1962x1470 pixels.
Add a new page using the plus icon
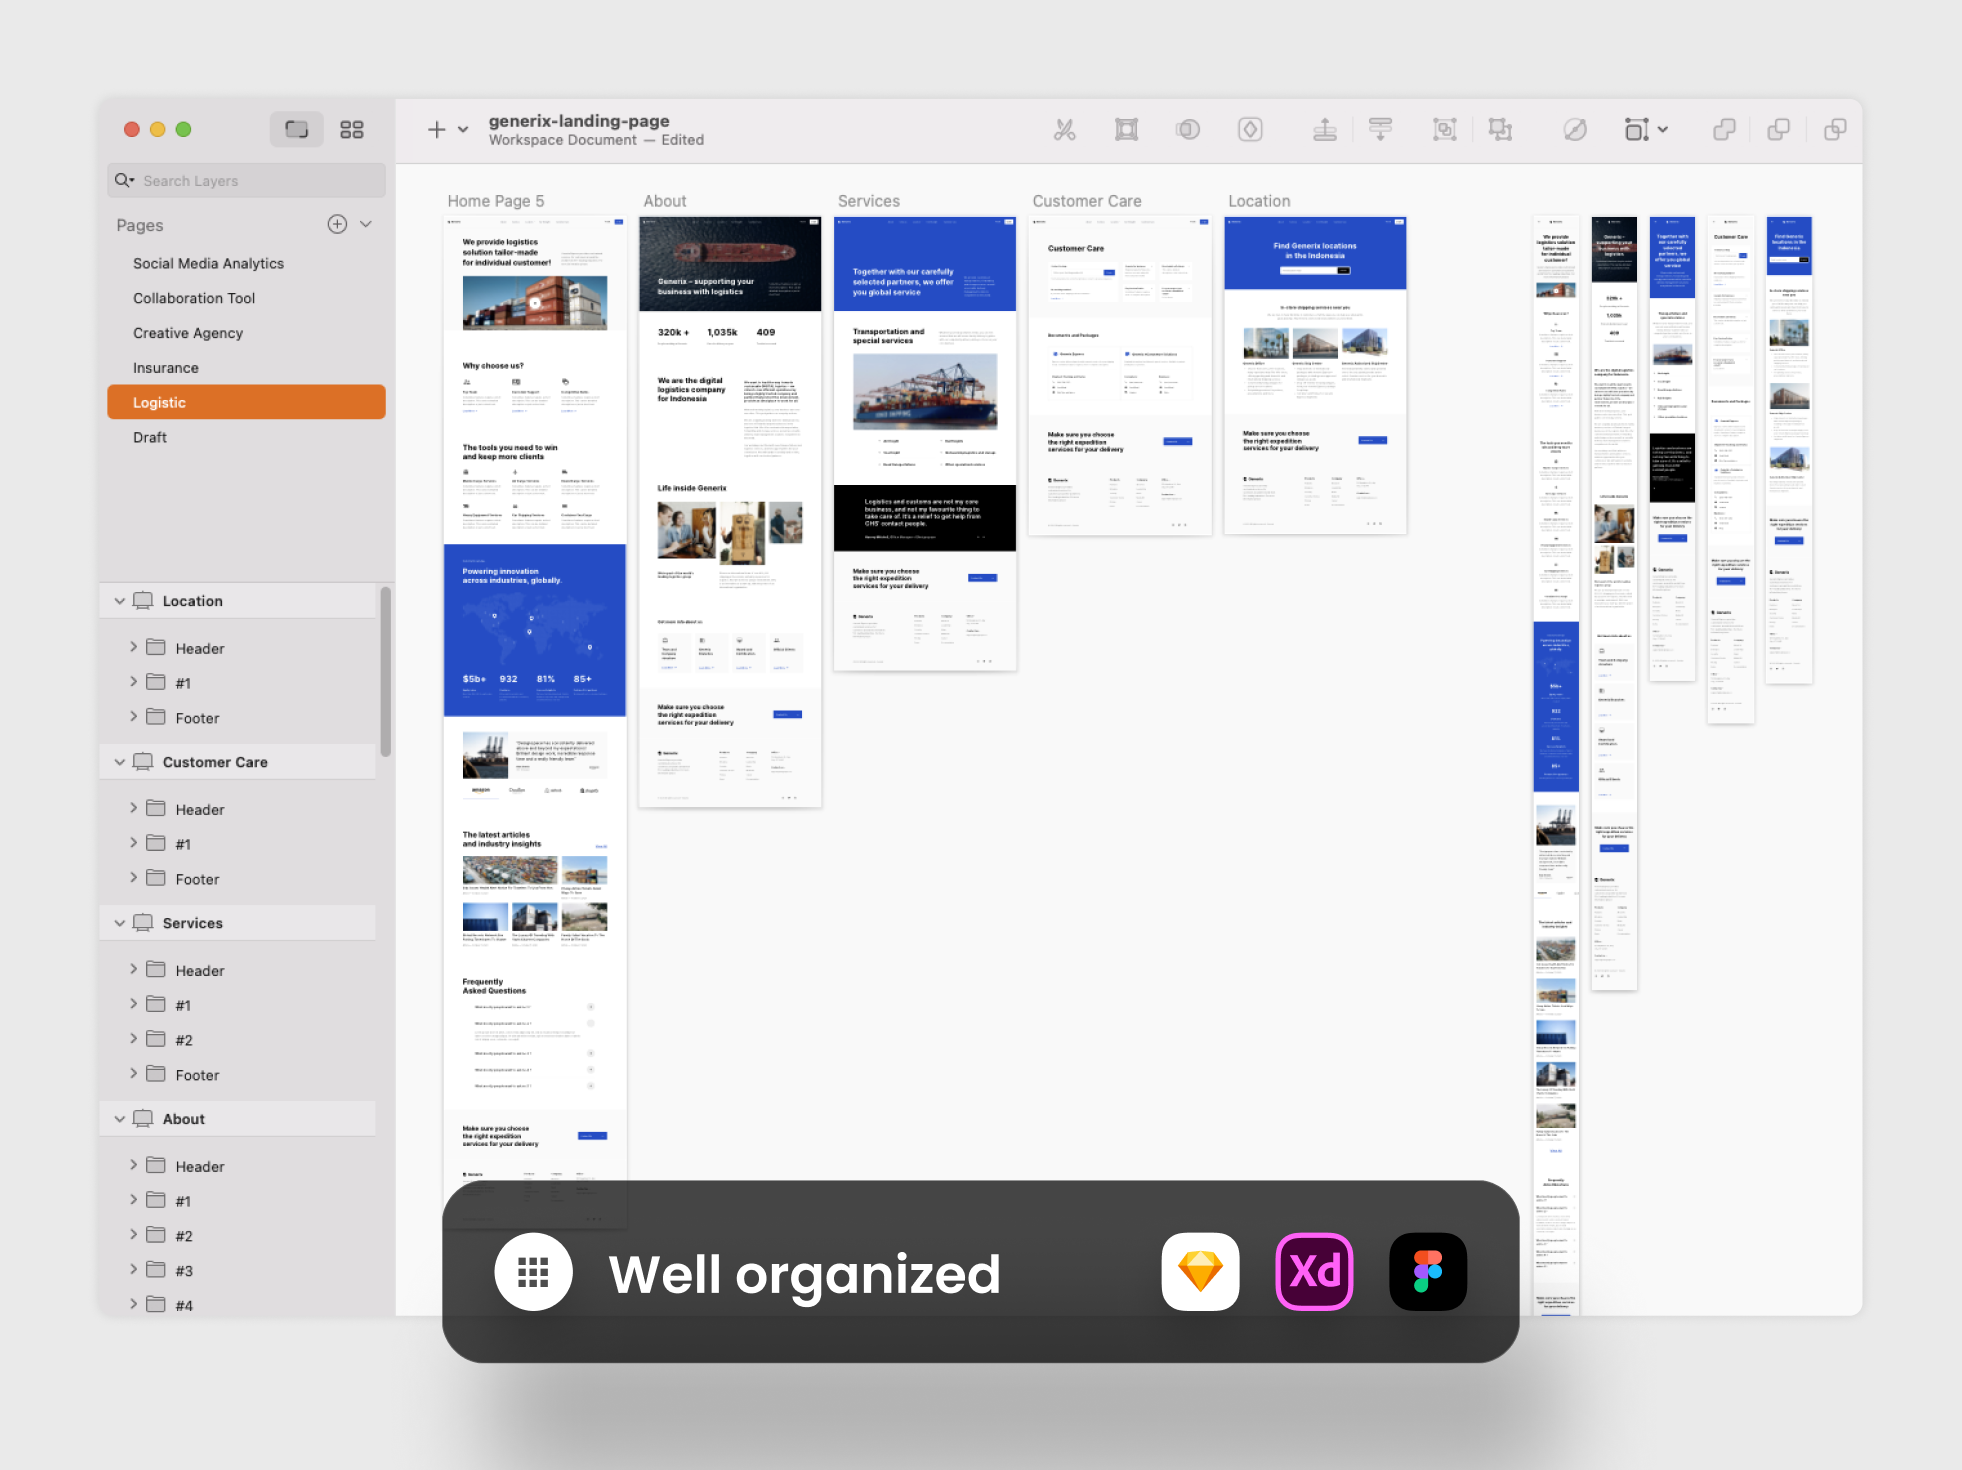coord(337,225)
